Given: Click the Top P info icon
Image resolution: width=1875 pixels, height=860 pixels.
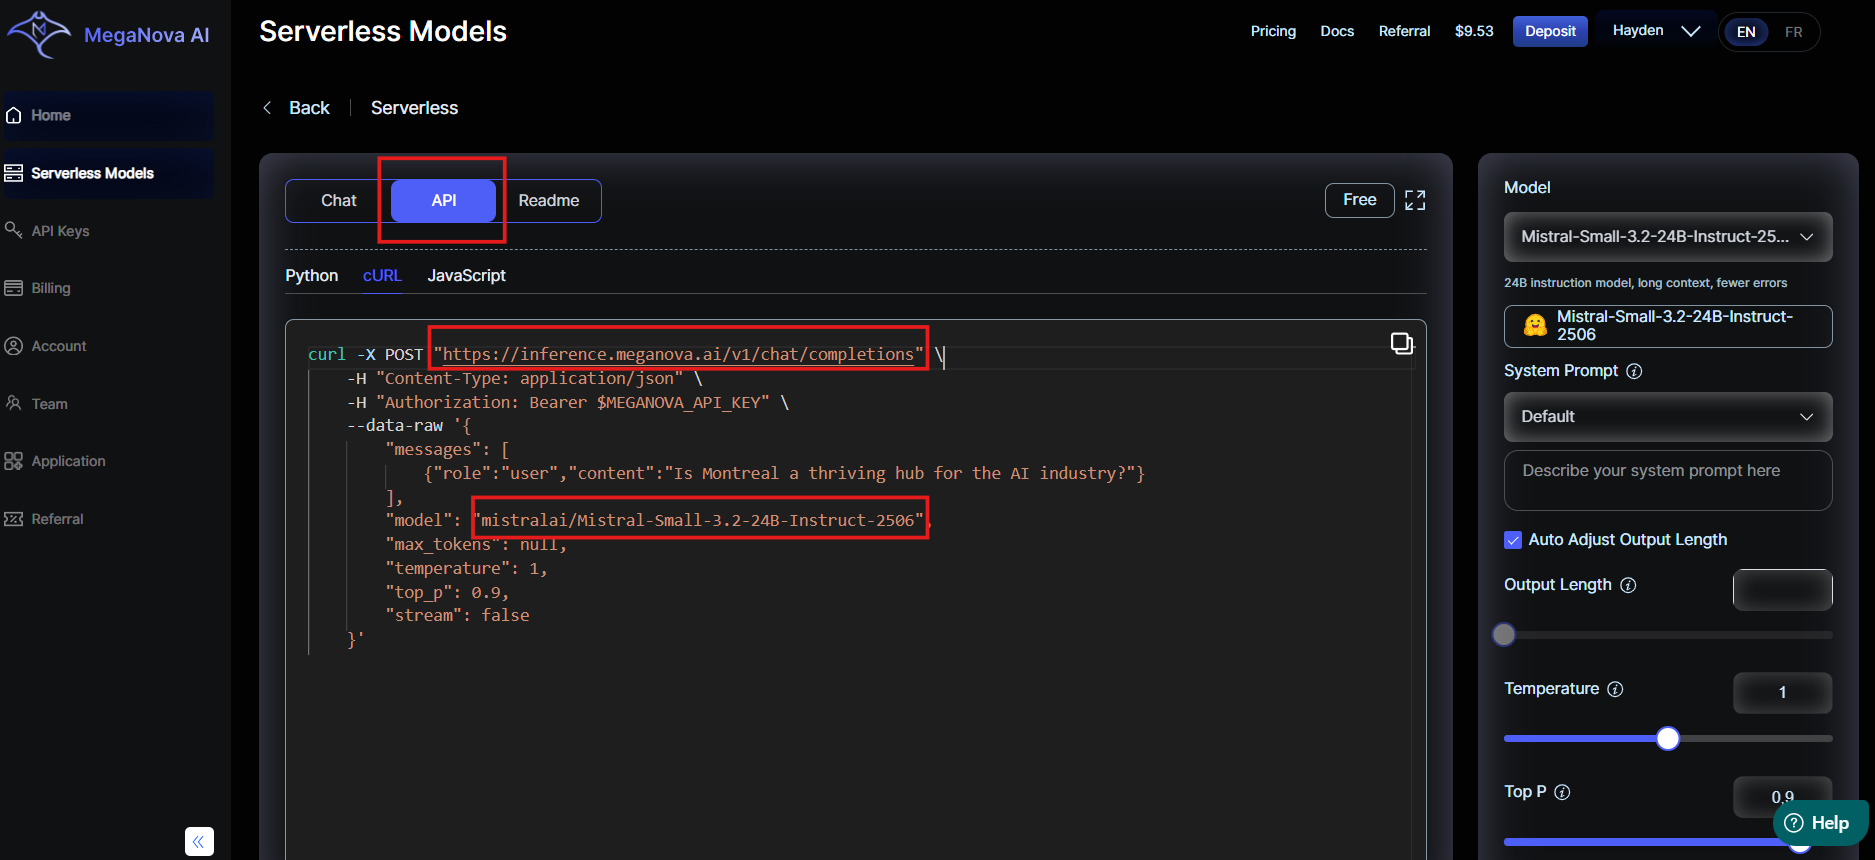Looking at the screenshot, I should pos(1562,792).
